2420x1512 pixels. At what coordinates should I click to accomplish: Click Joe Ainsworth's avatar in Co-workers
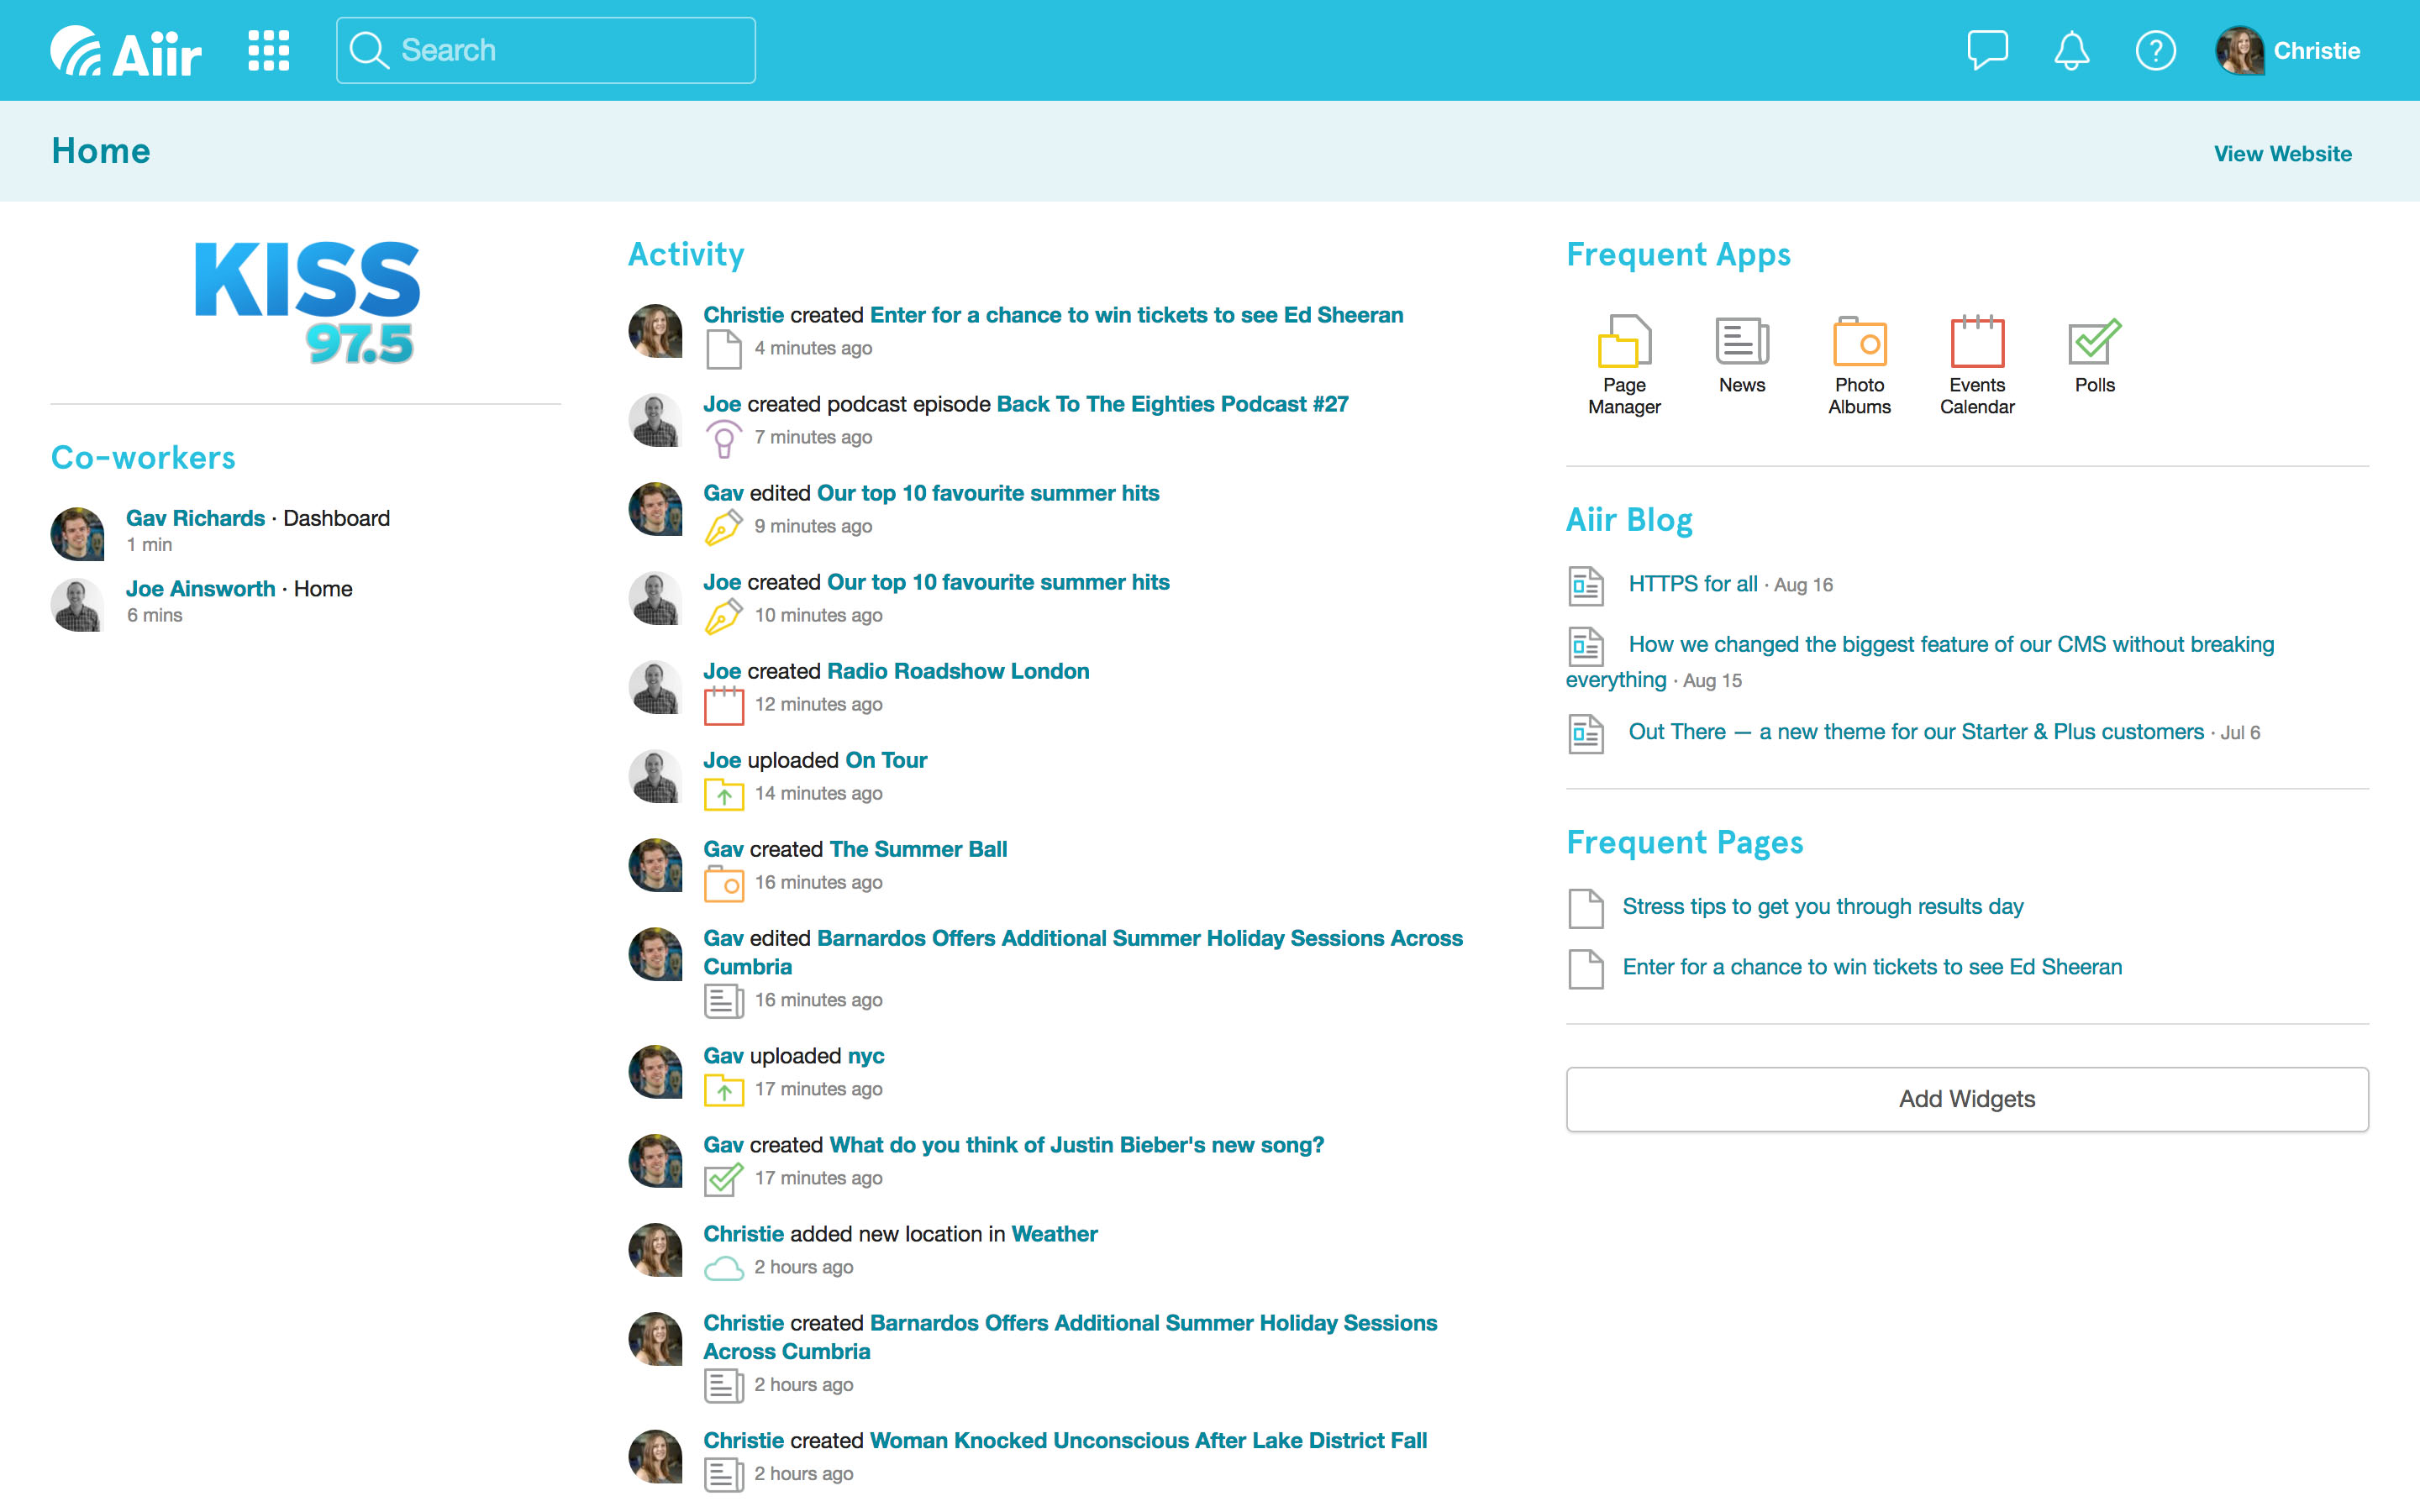77,604
